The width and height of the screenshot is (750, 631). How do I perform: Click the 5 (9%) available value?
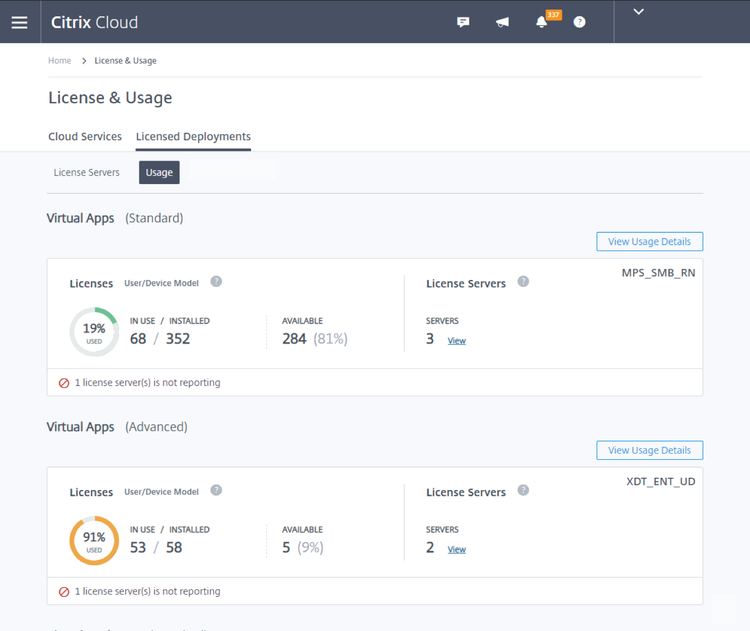[x=303, y=547]
